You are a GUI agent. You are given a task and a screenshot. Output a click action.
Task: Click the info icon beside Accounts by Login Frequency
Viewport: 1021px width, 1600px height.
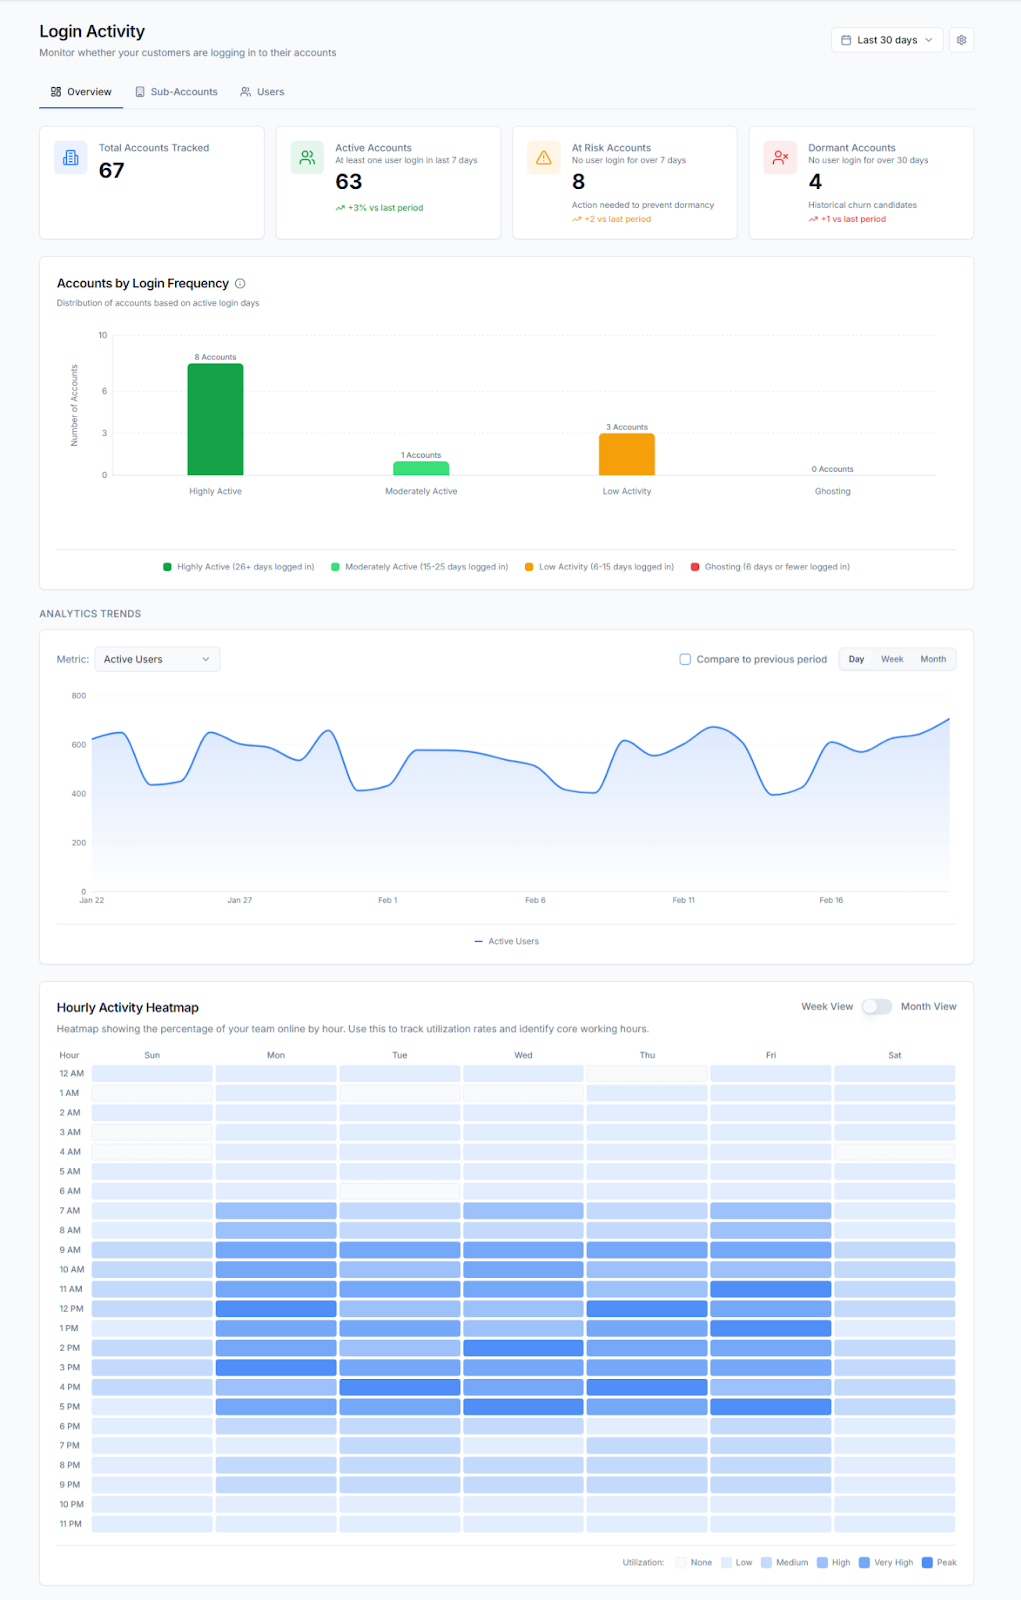tap(240, 284)
